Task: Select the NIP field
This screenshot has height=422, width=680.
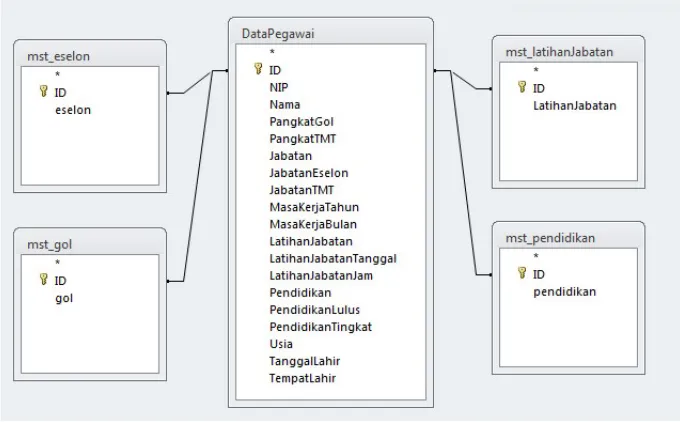Action: point(330,87)
